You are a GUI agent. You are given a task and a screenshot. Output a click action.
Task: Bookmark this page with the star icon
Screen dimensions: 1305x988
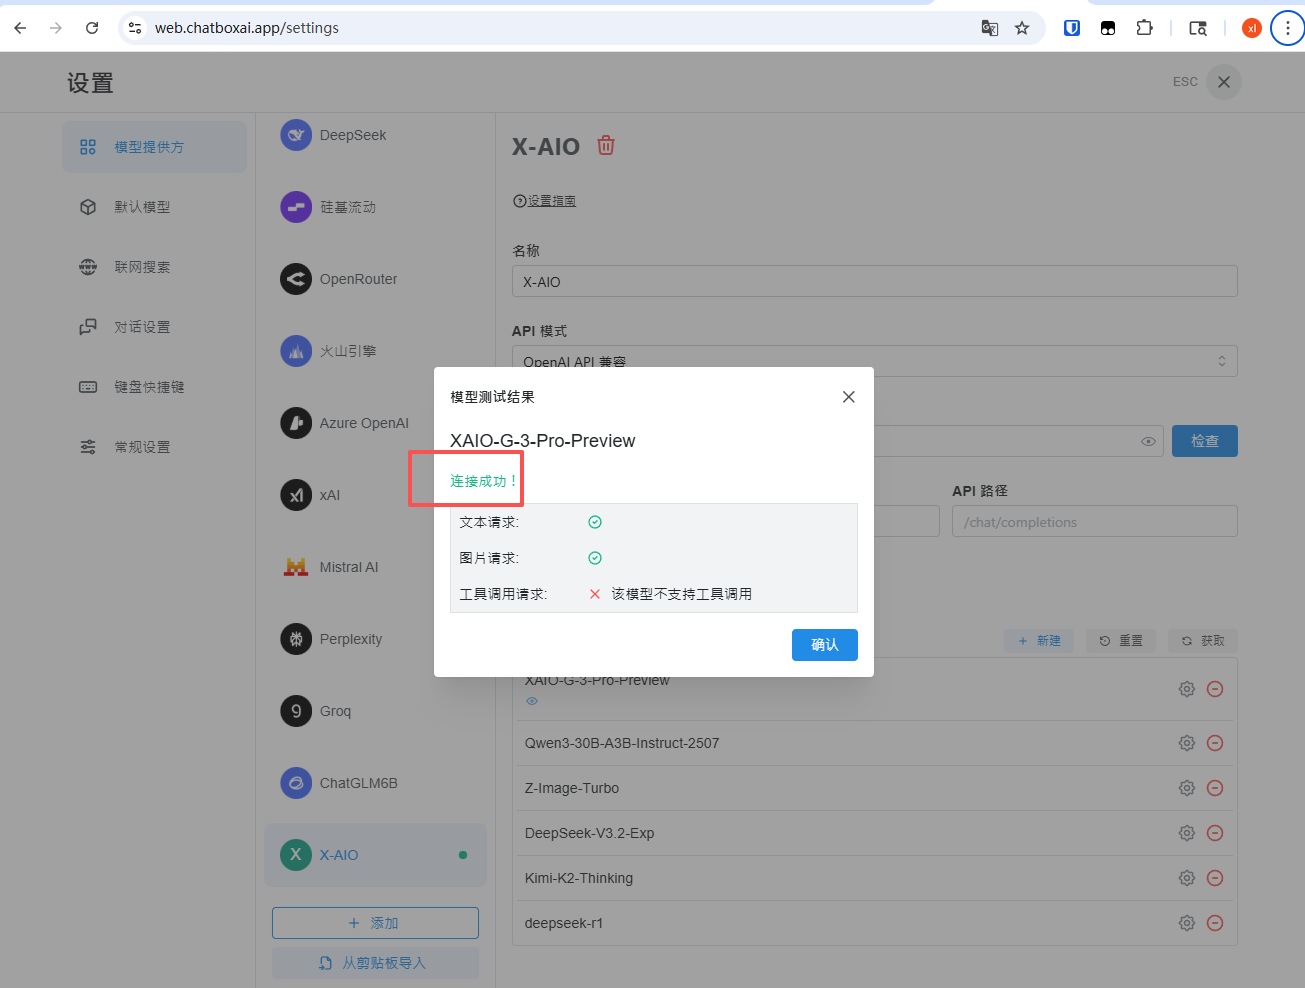pyautogui.click(x=1022, y=28)
